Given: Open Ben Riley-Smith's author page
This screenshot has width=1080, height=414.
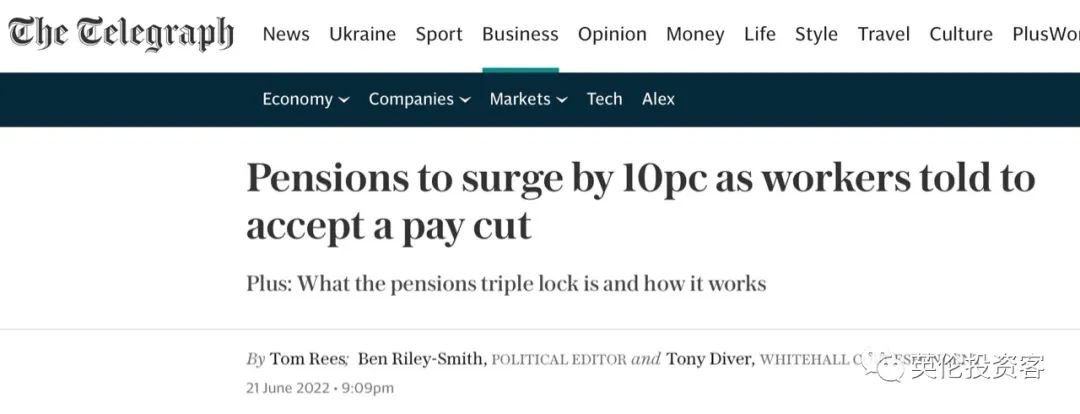Looking at the screenshot, I should tap(424, 359).
